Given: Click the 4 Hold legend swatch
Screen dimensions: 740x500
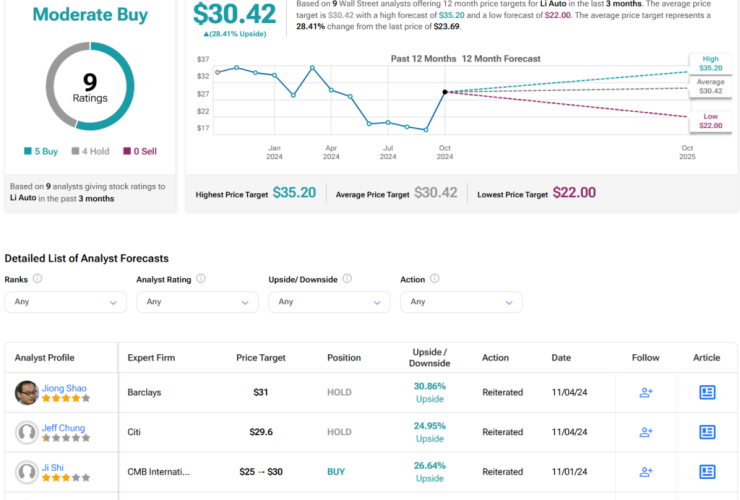Looking at the screenshot, I should [75, 151].
